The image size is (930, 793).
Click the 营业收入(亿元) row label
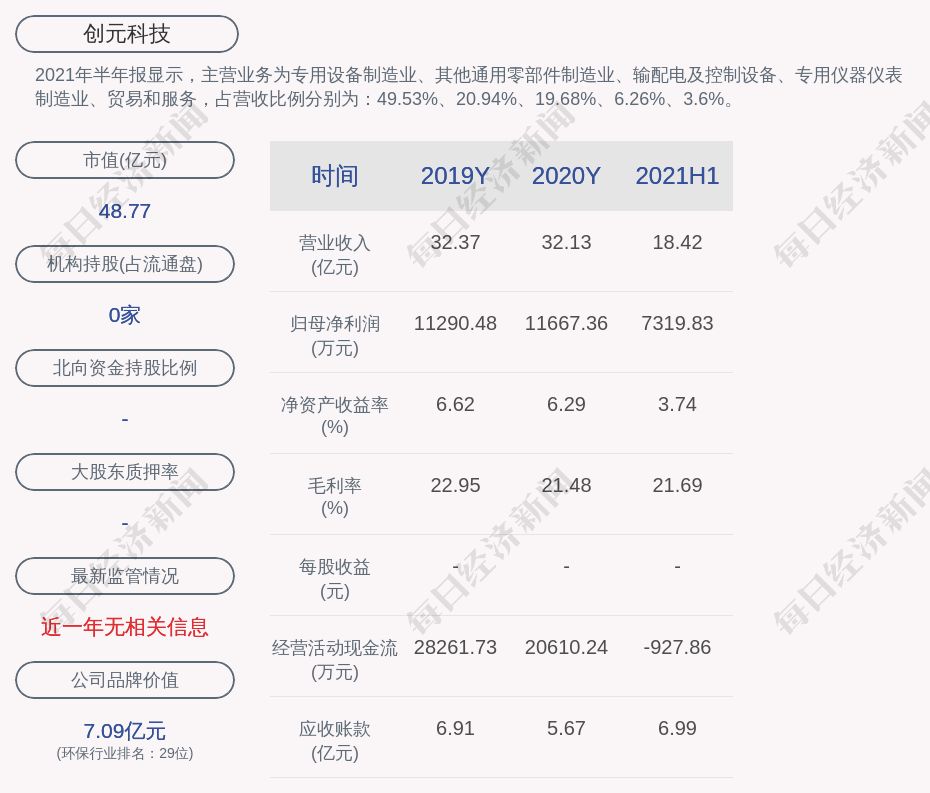coord(335,254)
